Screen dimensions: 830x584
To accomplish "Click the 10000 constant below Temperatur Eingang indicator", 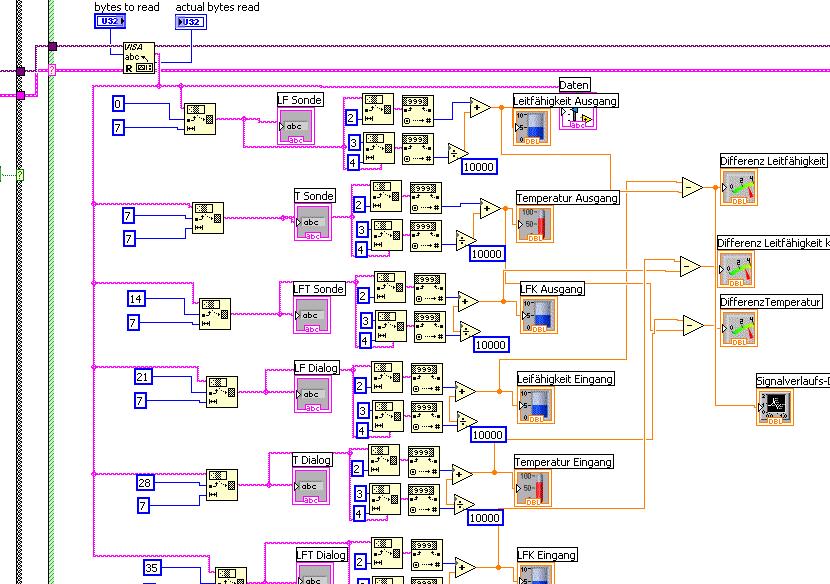I will 485,518.
